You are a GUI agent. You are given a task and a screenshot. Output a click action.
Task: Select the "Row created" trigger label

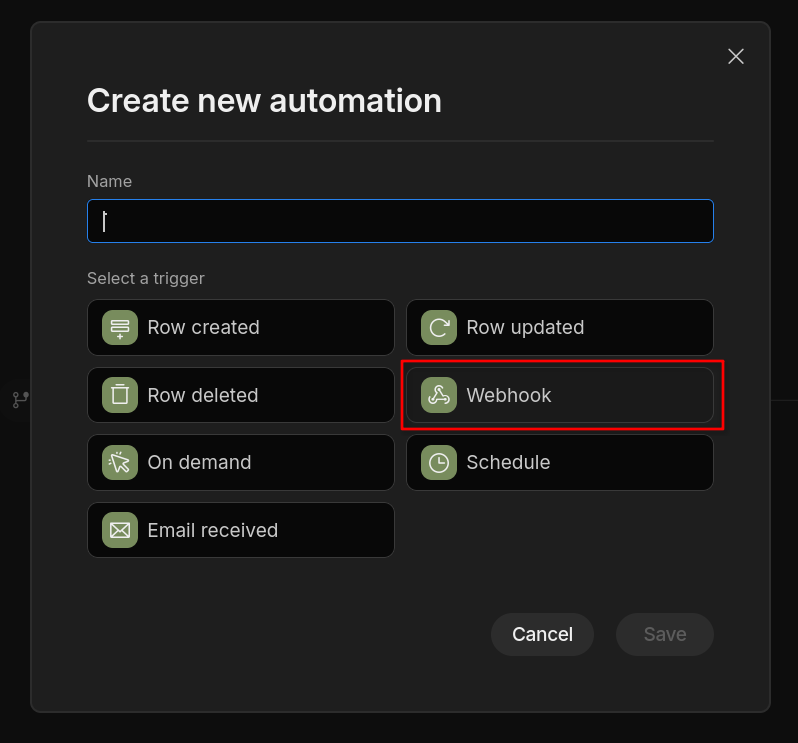pyautogui.click(x=204, y=327)
